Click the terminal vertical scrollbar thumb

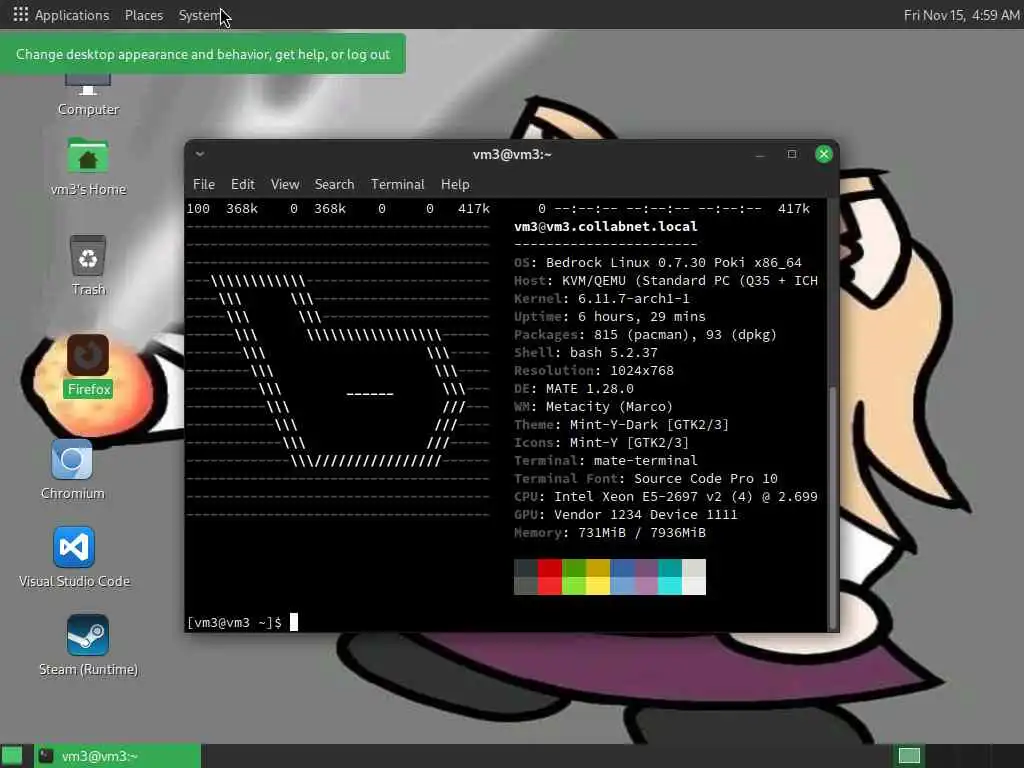833,506
